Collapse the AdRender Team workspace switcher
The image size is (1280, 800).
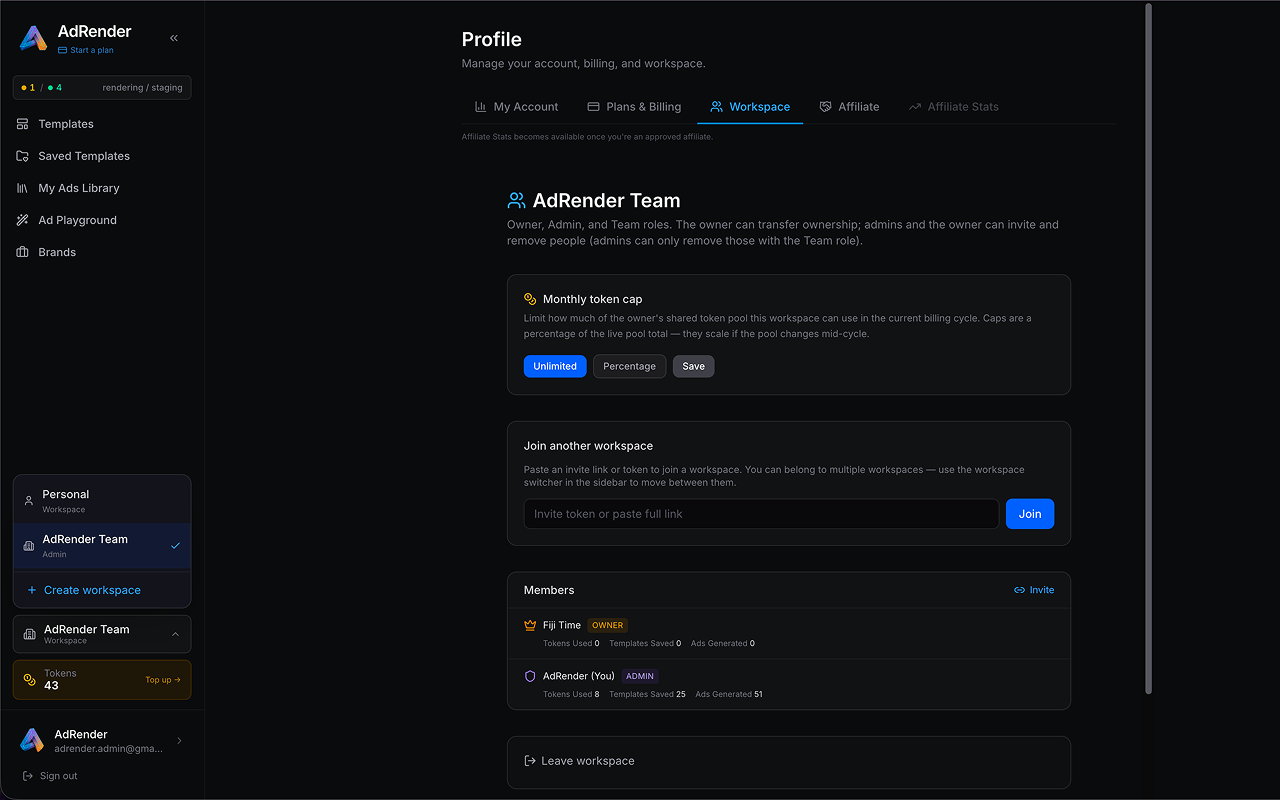pos(176,634)
